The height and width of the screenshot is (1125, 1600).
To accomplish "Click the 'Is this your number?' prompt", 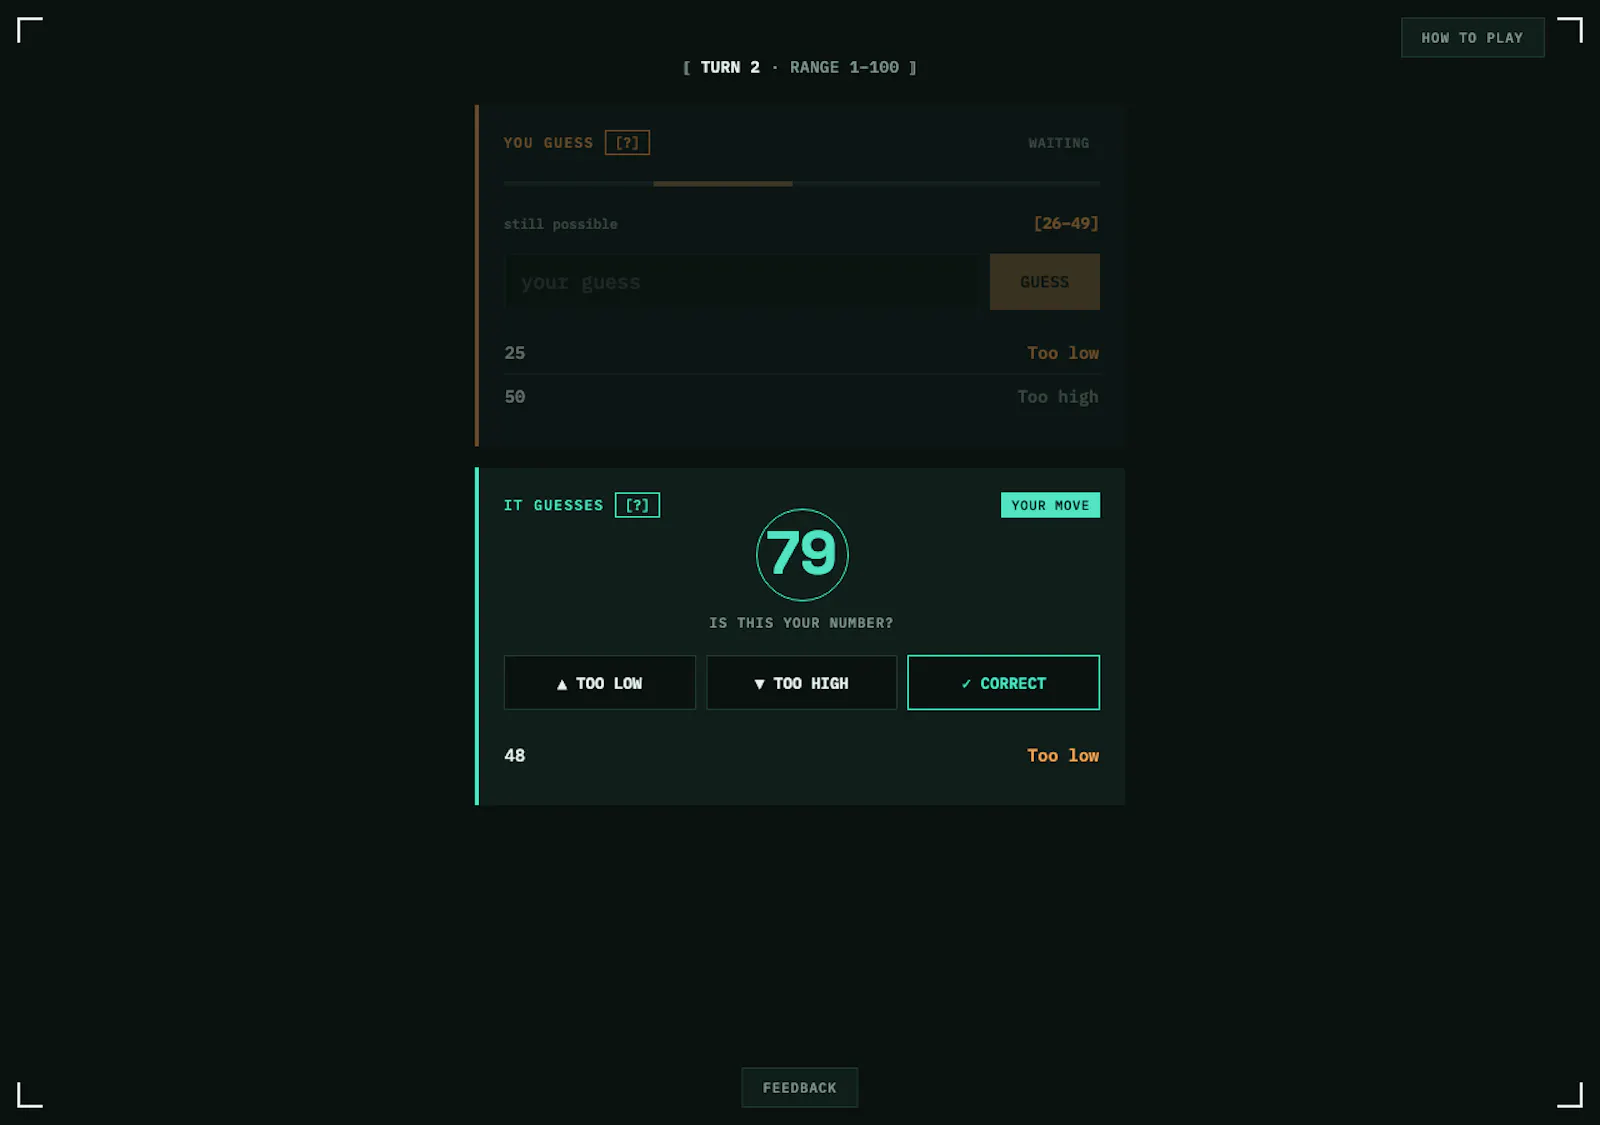I will pos(801,623).
